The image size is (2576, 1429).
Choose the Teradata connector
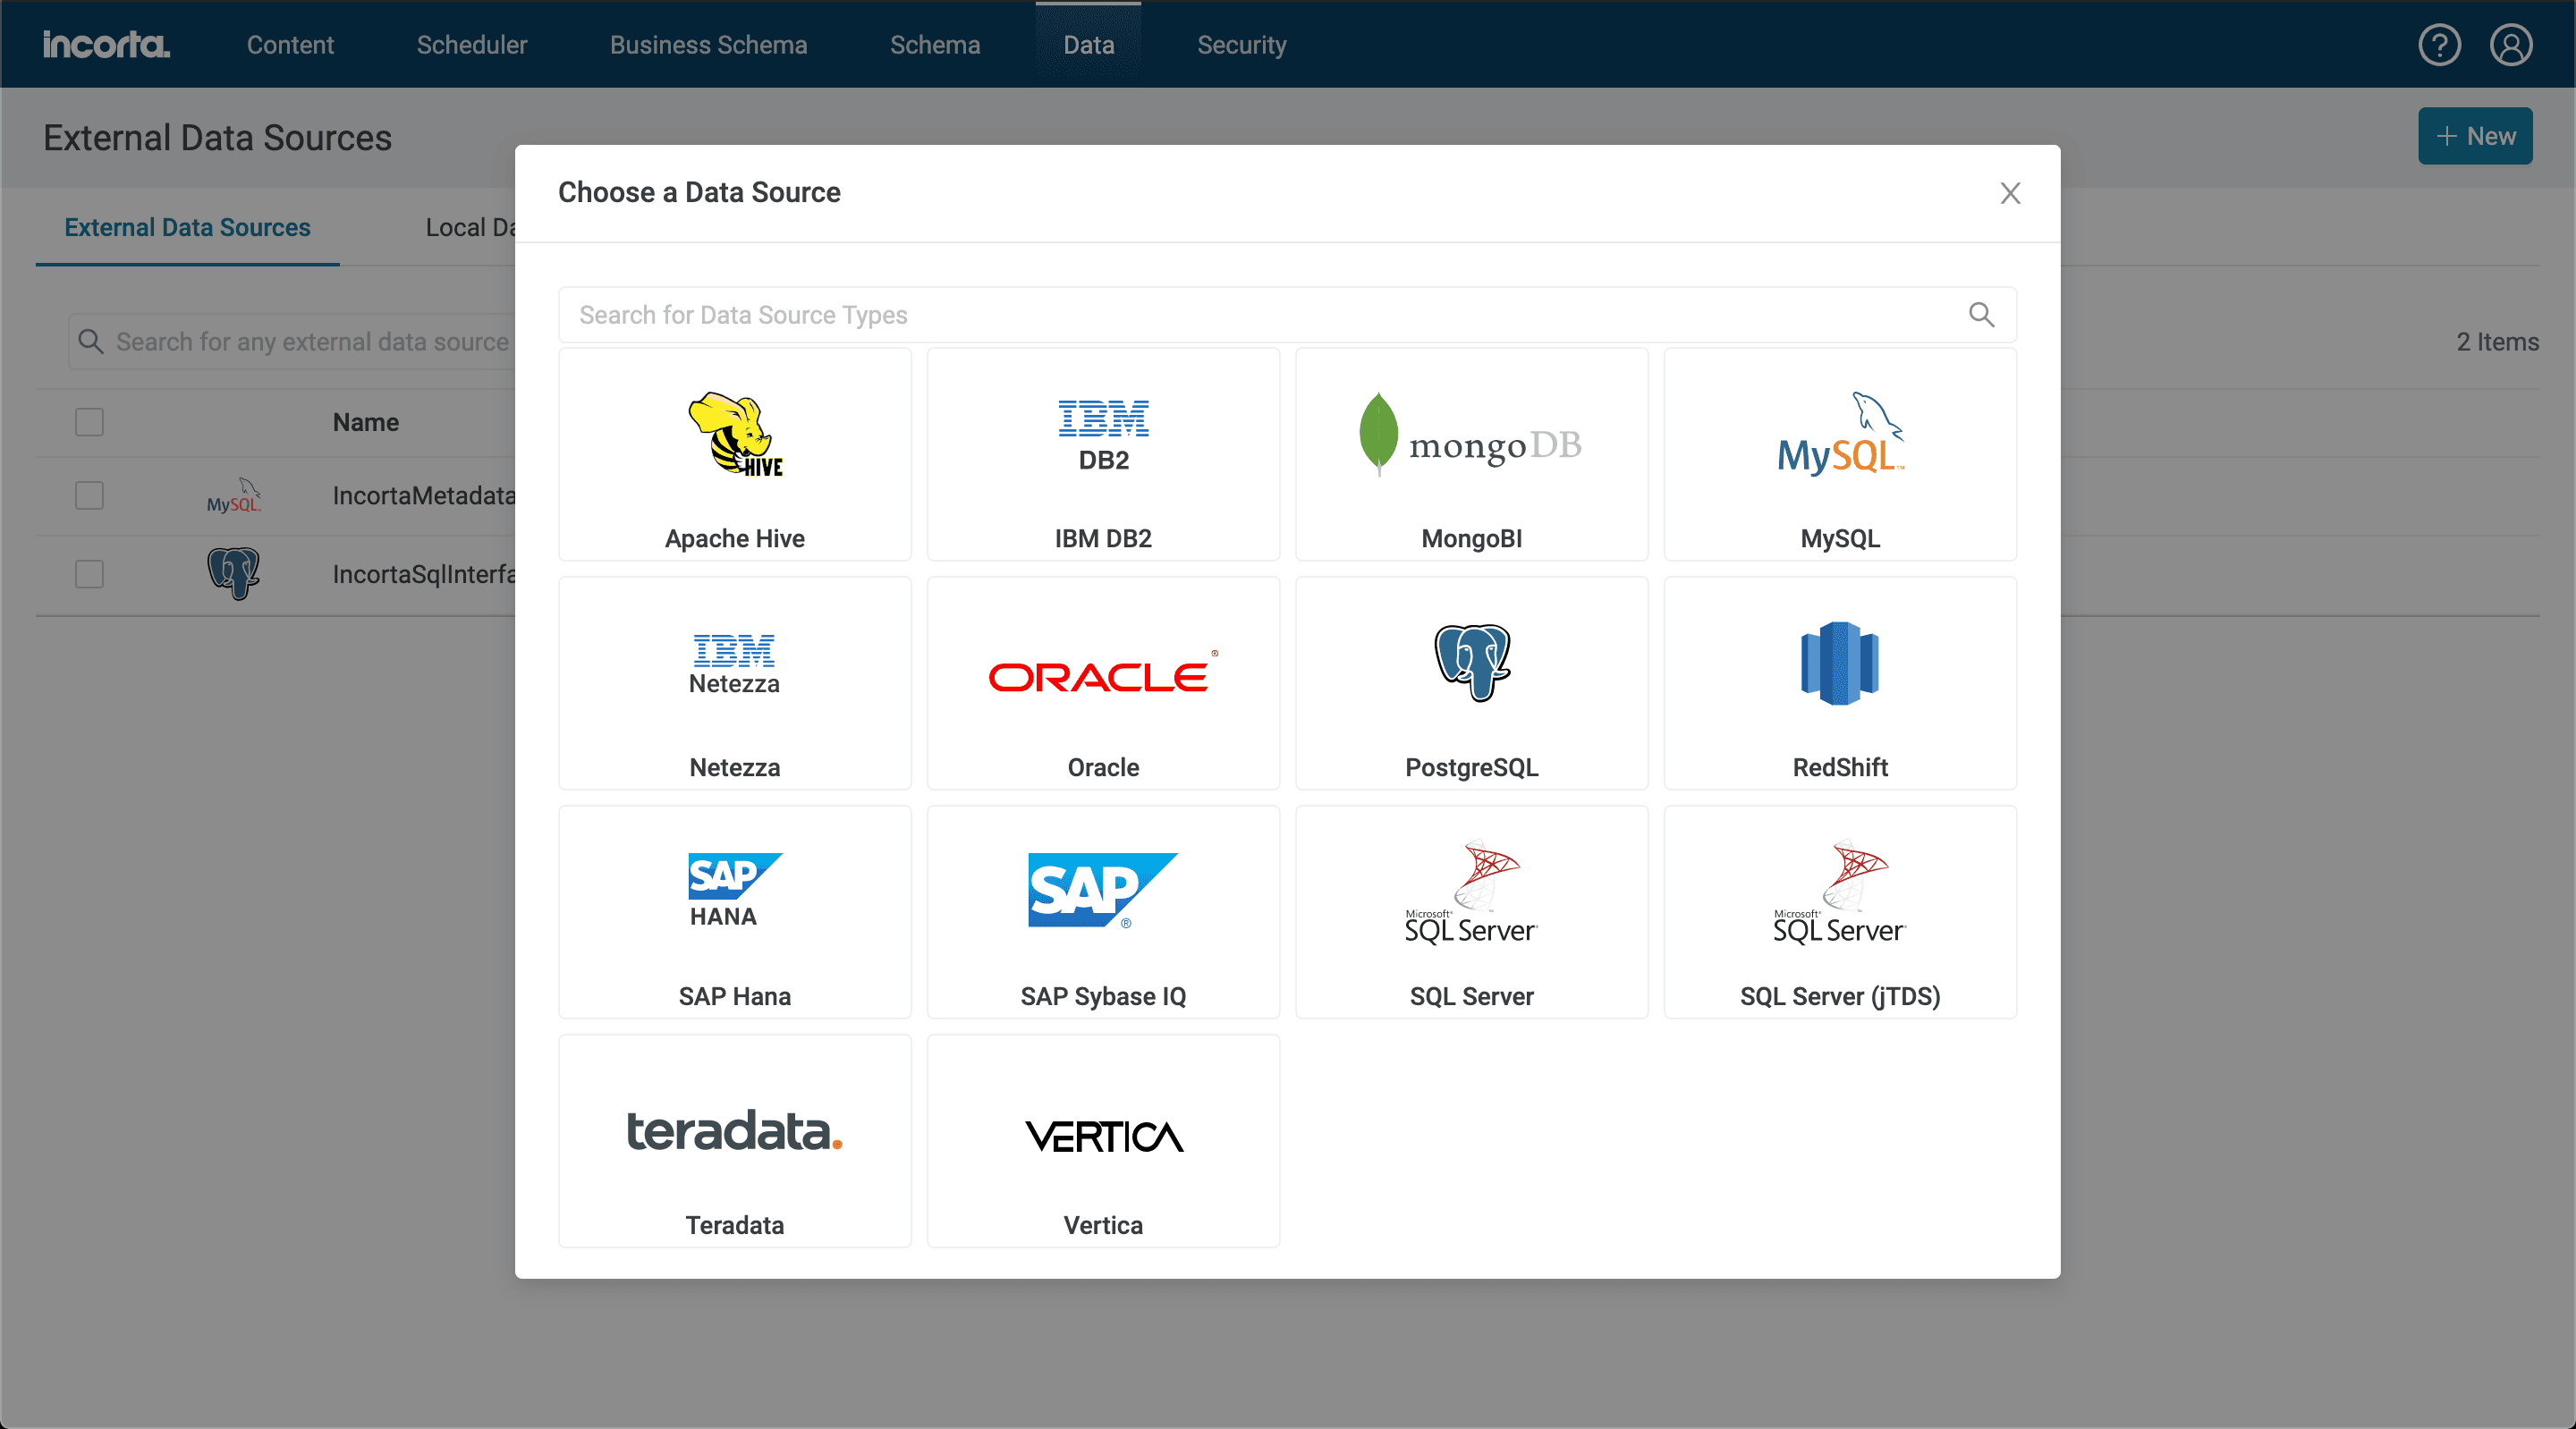(734, 1141)
